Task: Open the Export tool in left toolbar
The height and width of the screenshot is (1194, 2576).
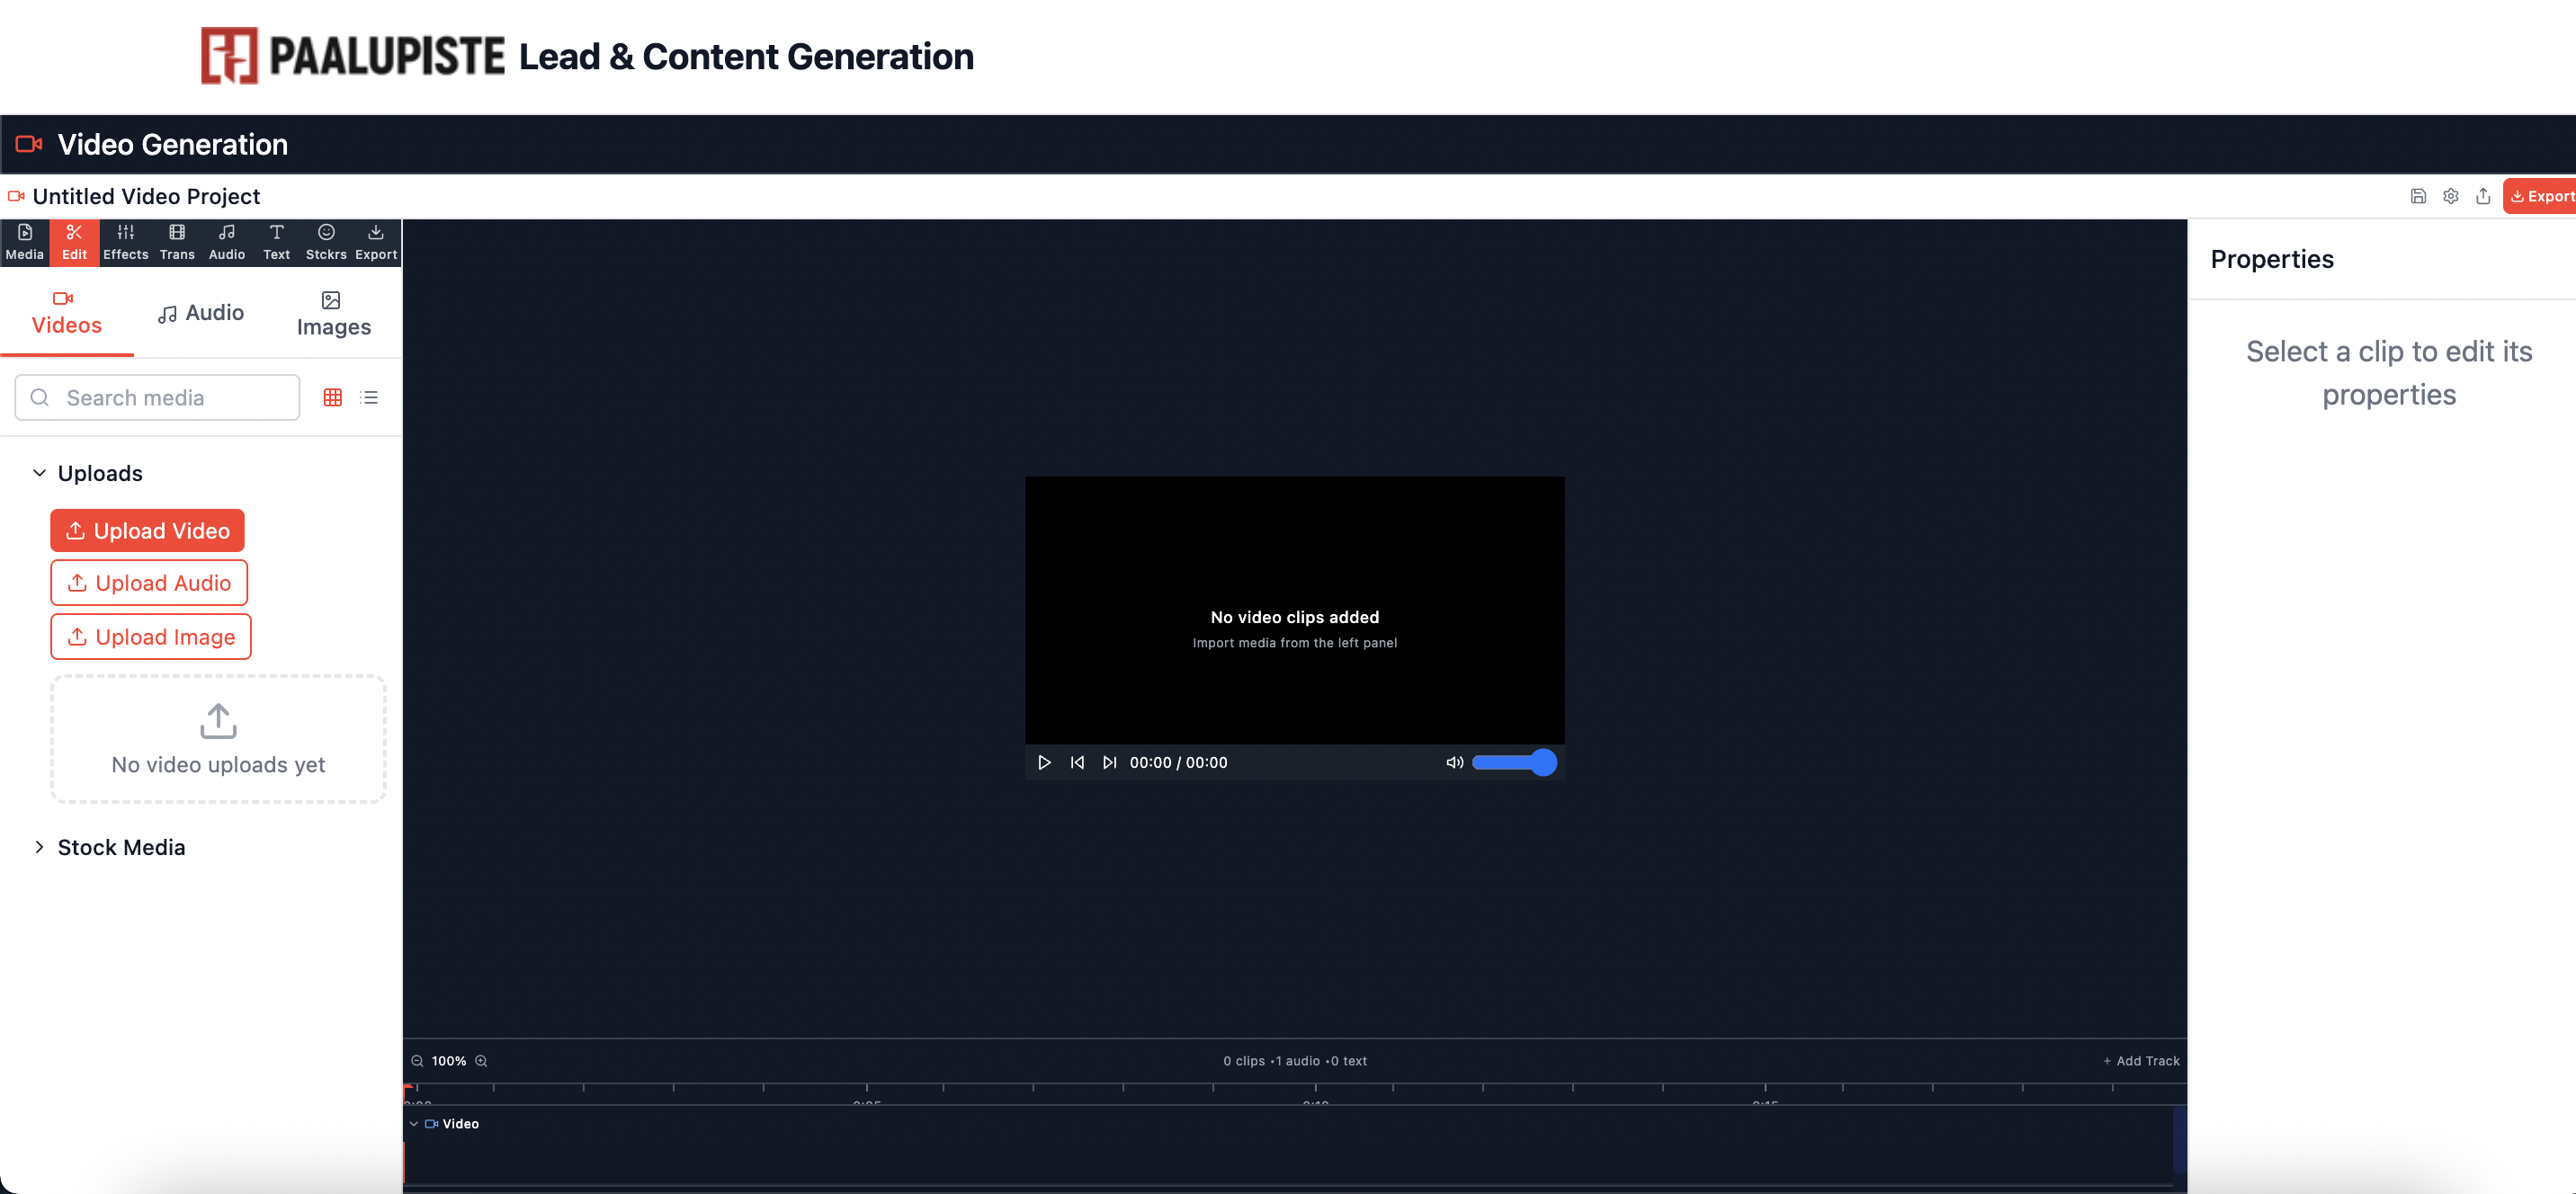Action: pyautogui.click(x=376, y=242)
